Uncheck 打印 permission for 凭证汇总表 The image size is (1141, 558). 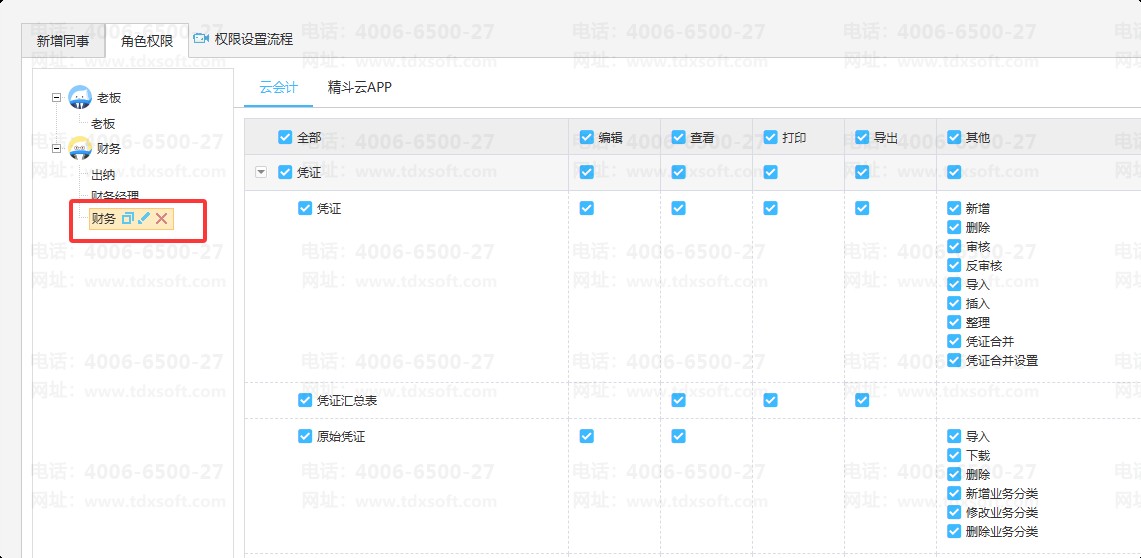[771, 400]
